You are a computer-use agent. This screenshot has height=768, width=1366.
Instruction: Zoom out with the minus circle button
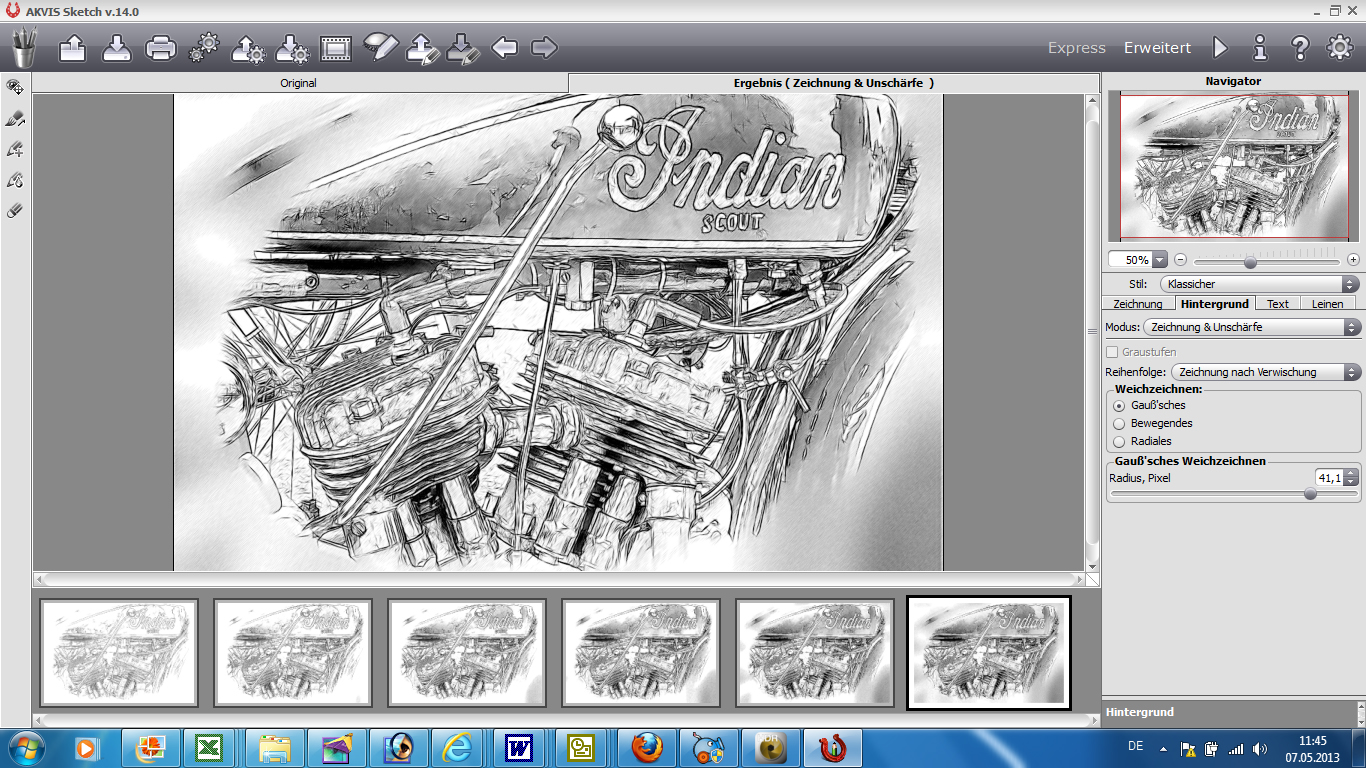tap(1180, 260)
